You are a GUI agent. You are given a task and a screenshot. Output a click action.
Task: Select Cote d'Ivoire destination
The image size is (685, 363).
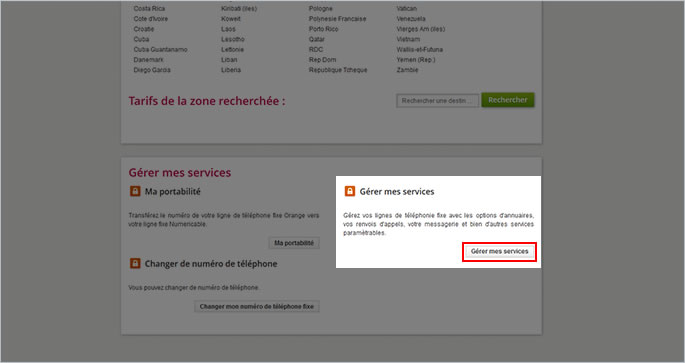click(x=151, y=19)
